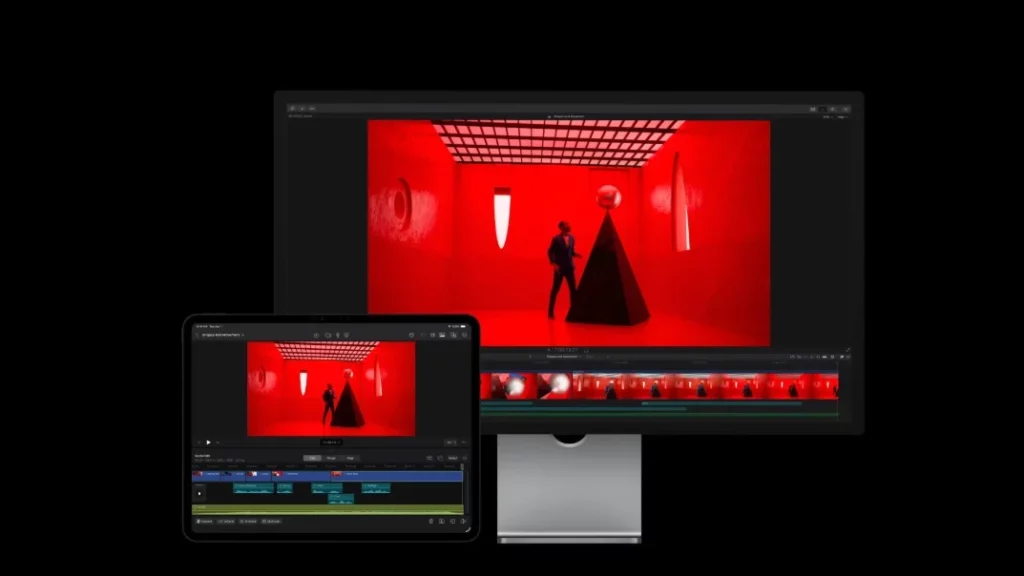Choose Edge in the iPad select mode control
This screenshot has height=576, width=1024.
pos(350,458)
